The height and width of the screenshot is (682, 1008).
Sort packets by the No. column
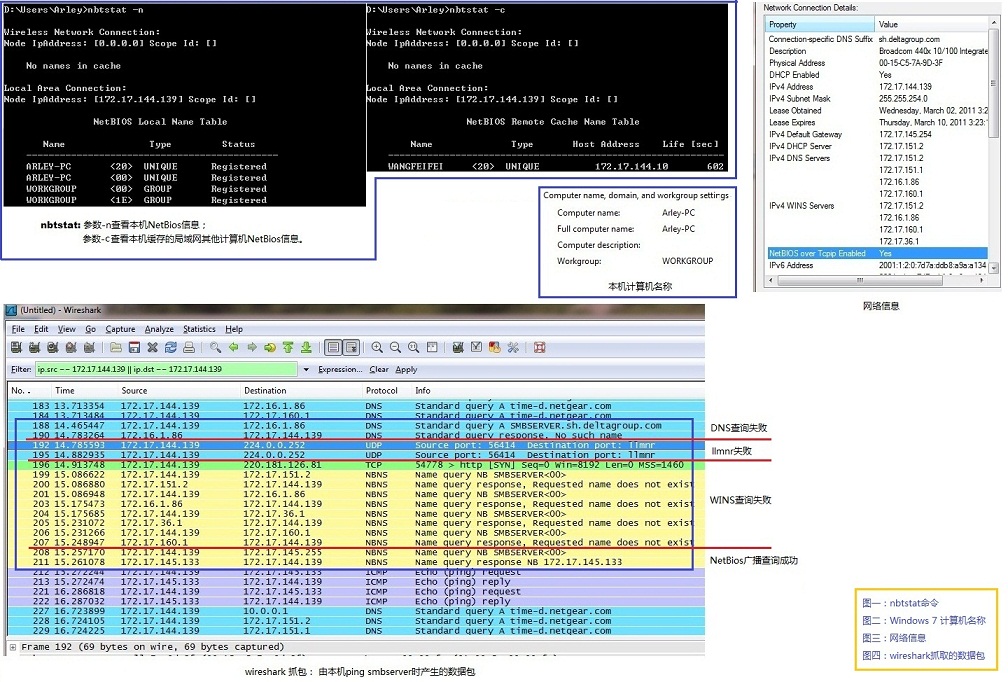(28, 391)
